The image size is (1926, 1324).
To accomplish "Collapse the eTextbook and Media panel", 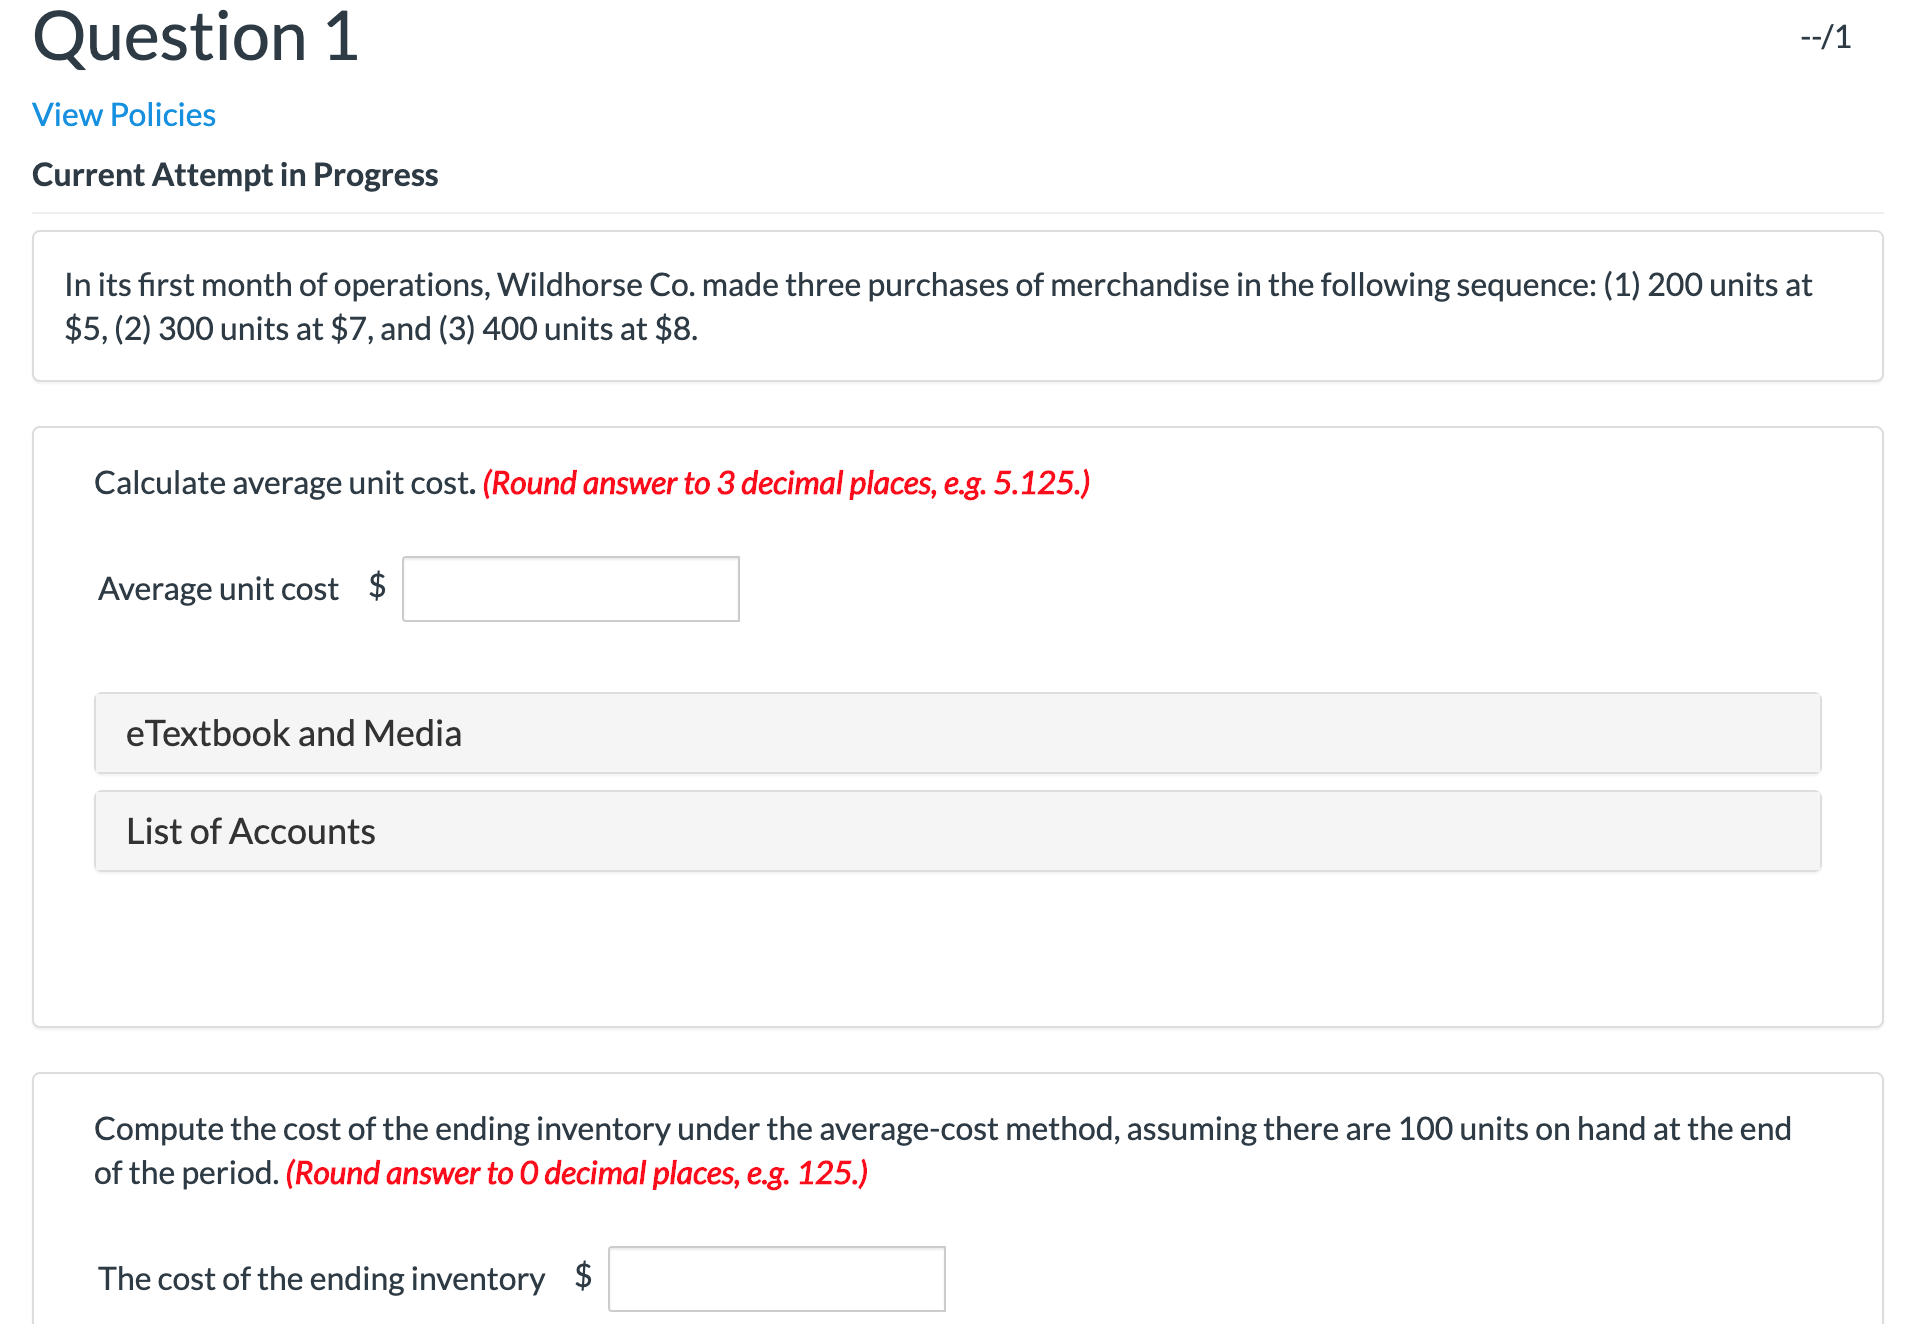I will (292, 732).
